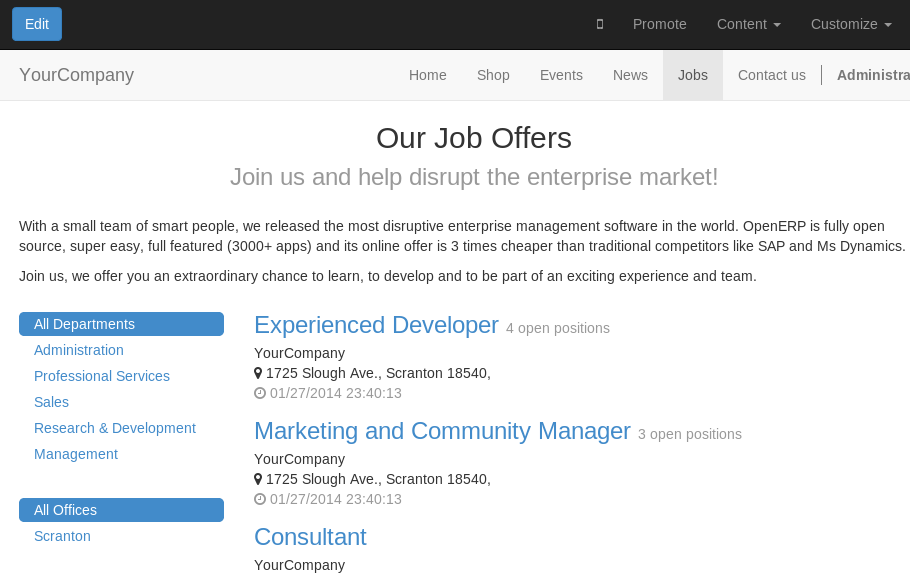Click clock icon under Experienced Developer
The width and height of the screenshot is (910, 573).
(260, 393)
